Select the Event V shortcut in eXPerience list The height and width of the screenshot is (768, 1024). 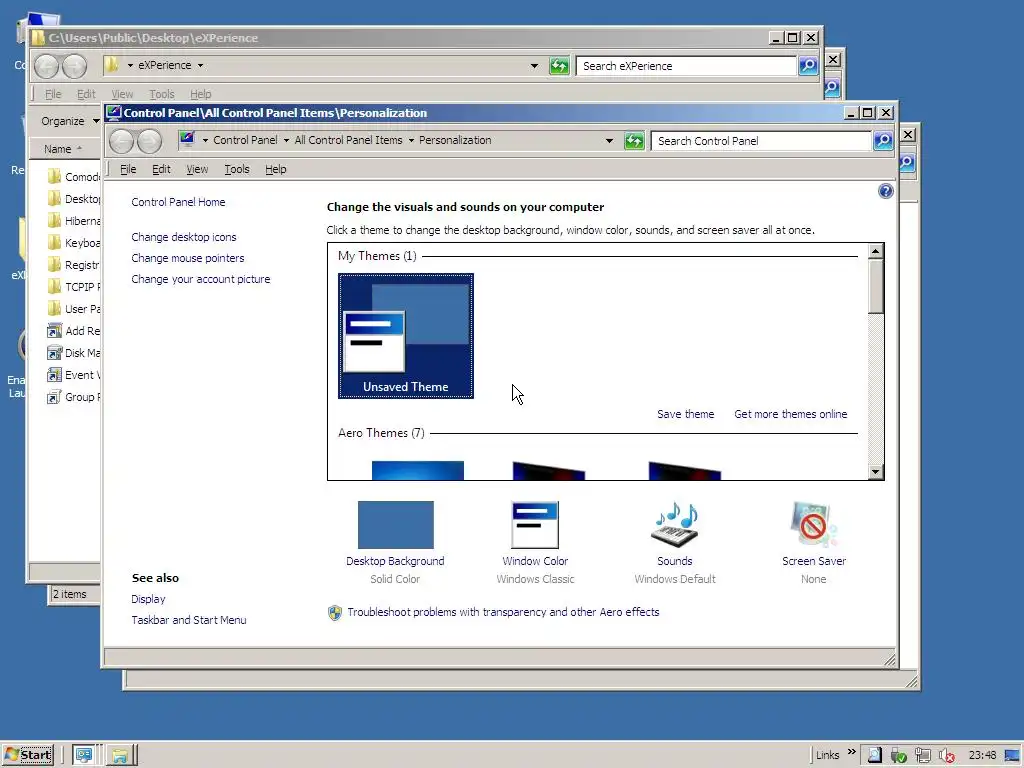click(x=74, y=375)
